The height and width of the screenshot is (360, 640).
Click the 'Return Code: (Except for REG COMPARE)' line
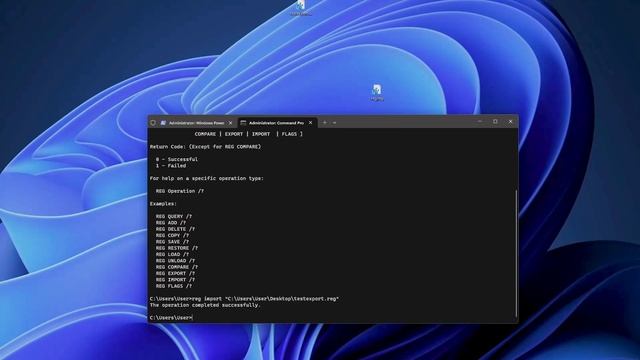point(205,147)
